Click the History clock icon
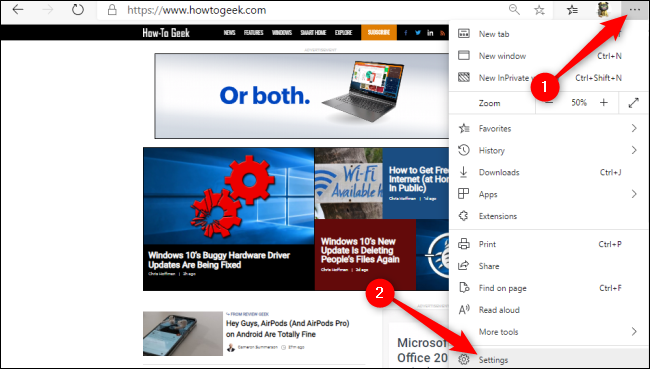The image size is (650, 369). tap(464, 150)
